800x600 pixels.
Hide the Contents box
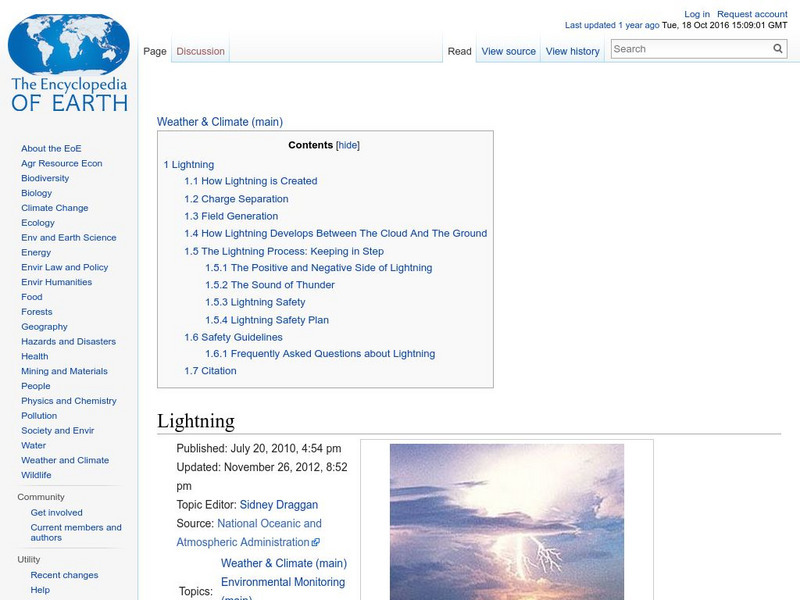tap(347, 144)
